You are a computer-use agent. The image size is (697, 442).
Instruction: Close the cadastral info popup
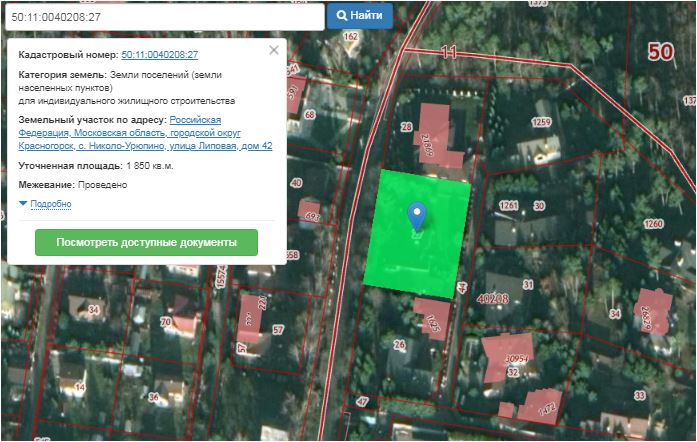coord(274,50)
